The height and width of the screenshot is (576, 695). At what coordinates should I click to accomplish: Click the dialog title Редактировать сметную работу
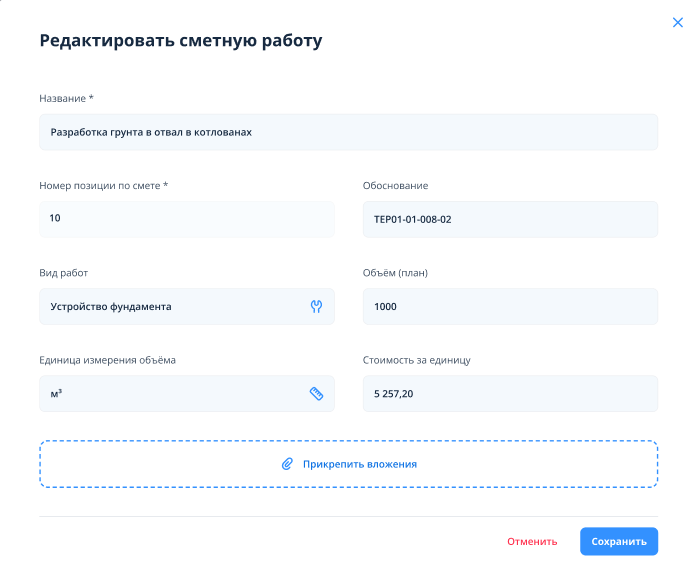point(181,40)
